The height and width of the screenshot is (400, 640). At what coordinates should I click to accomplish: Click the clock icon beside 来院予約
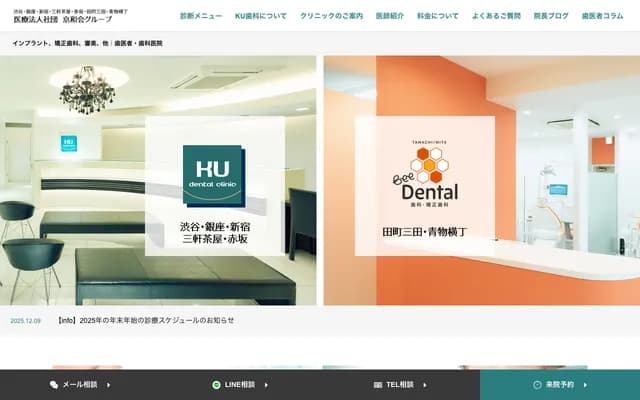(x=538, y=385)
